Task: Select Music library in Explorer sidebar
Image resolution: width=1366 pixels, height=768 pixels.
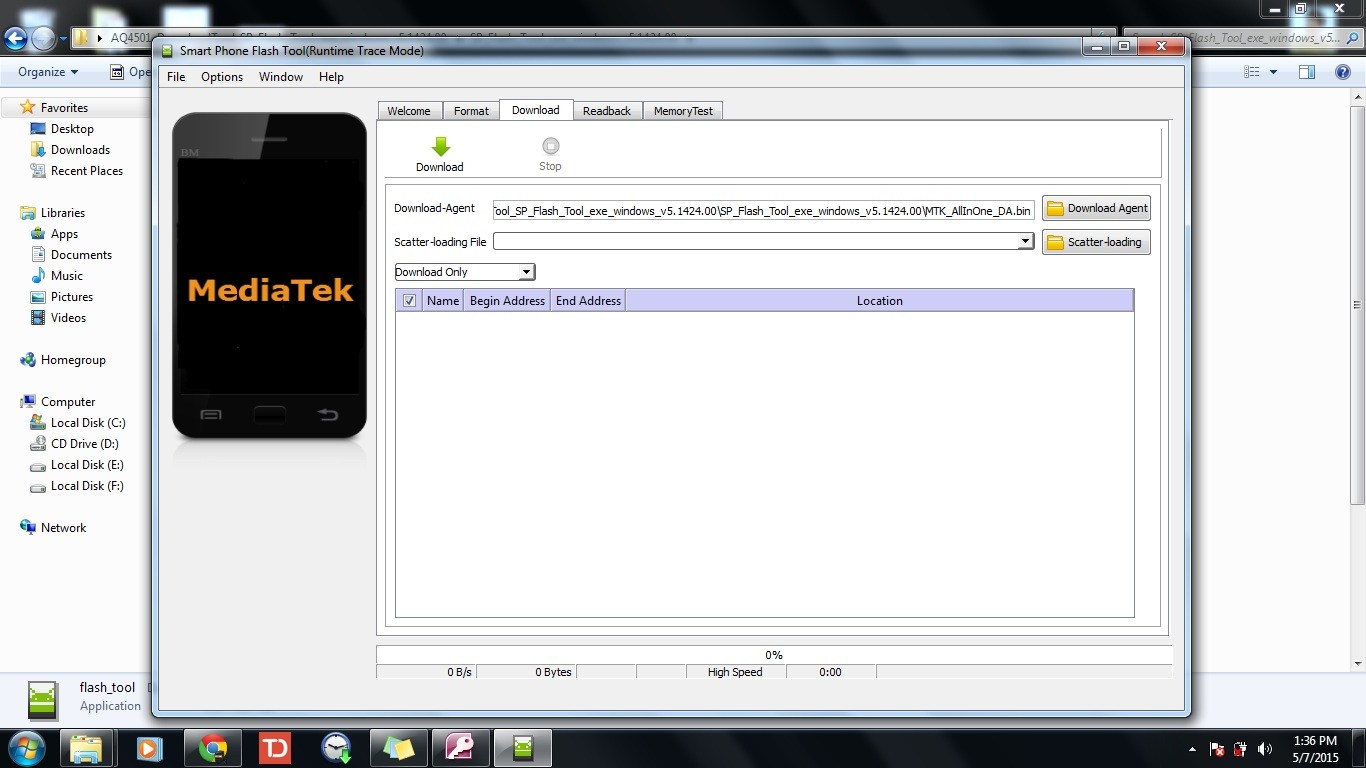Action: pyautogui.click(x=67, y=275)
